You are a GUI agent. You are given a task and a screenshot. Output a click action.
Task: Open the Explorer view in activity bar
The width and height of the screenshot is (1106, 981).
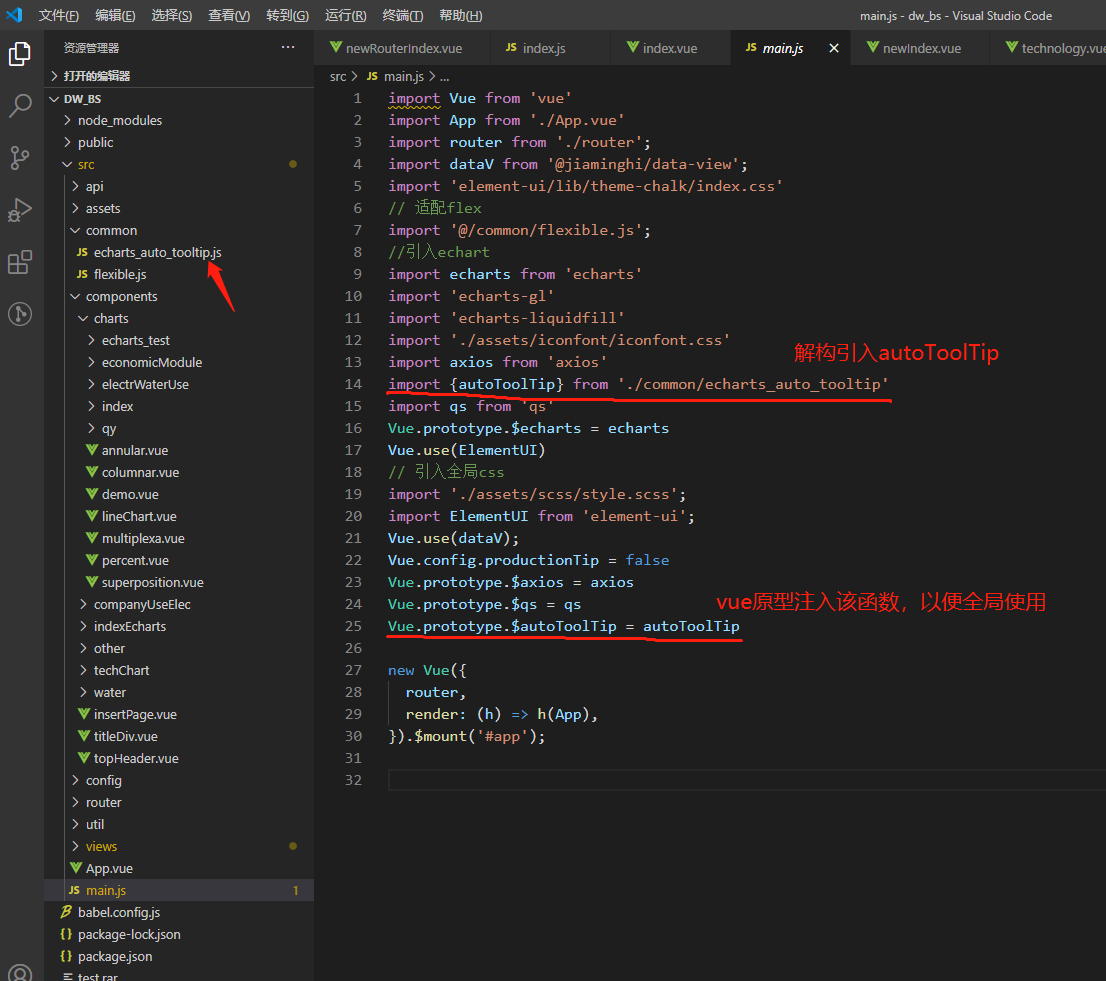pyautogui.click(x=20, y=54)
